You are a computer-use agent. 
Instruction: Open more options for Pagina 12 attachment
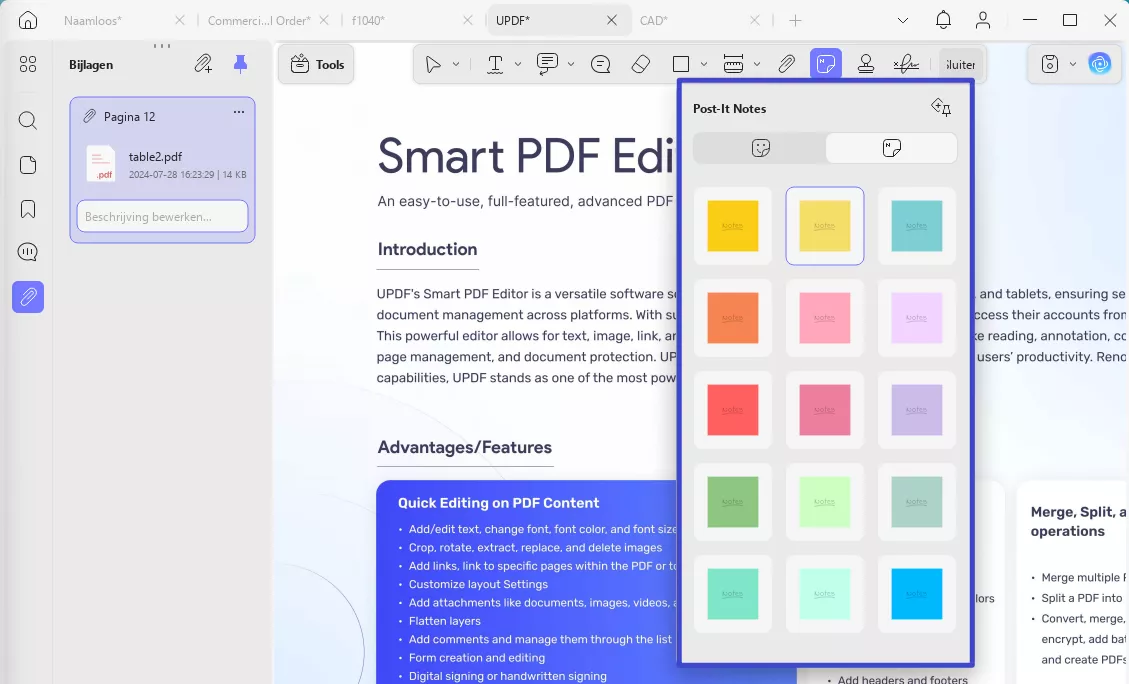(x=239, y=112)
